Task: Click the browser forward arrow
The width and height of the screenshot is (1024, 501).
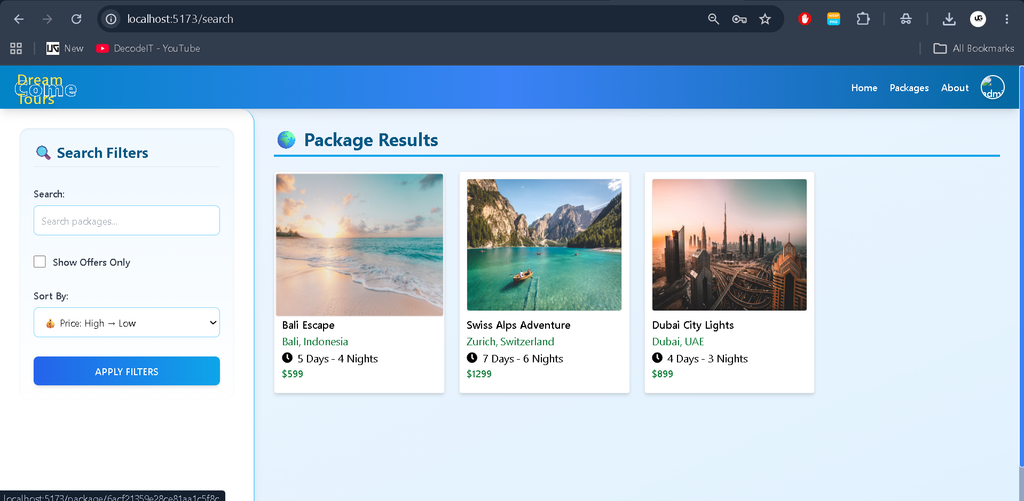Action: [47, 19]
